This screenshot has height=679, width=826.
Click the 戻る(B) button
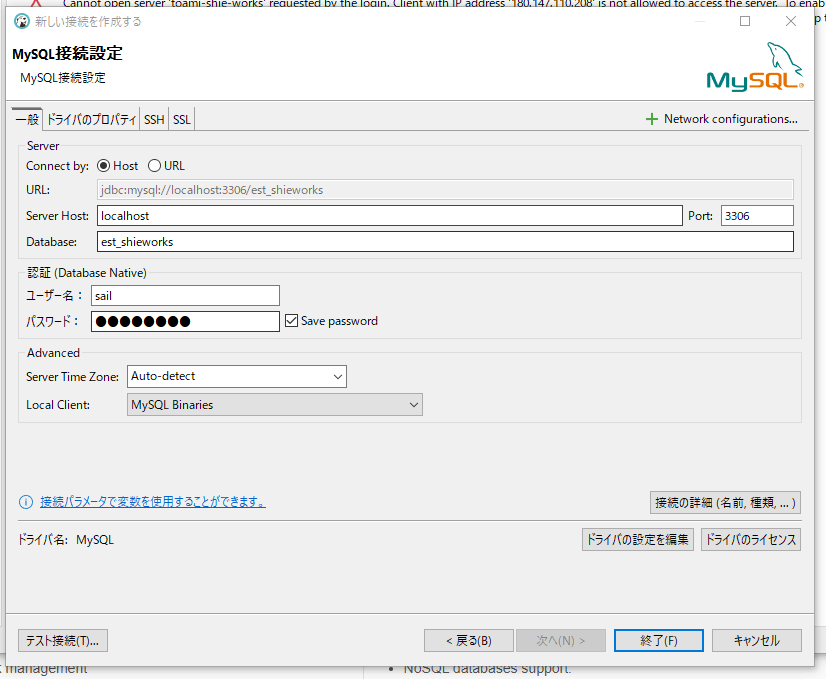(x=469, y=641)
